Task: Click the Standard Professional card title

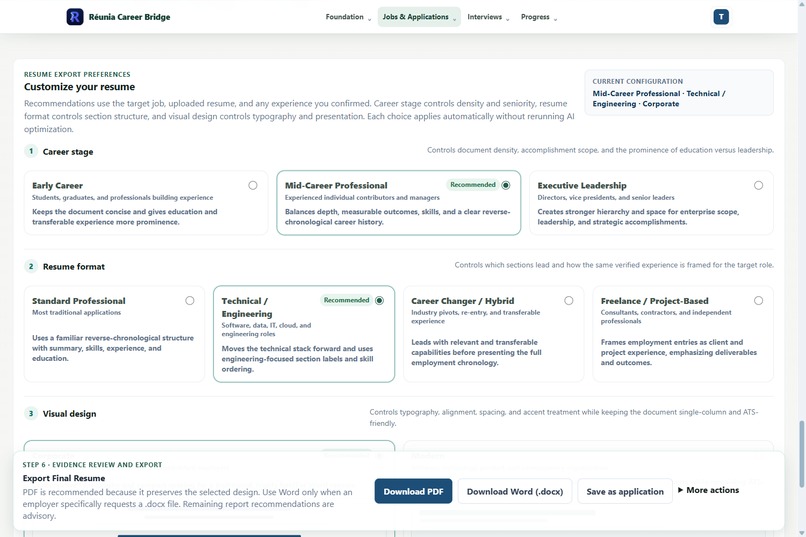Action: 79,301
